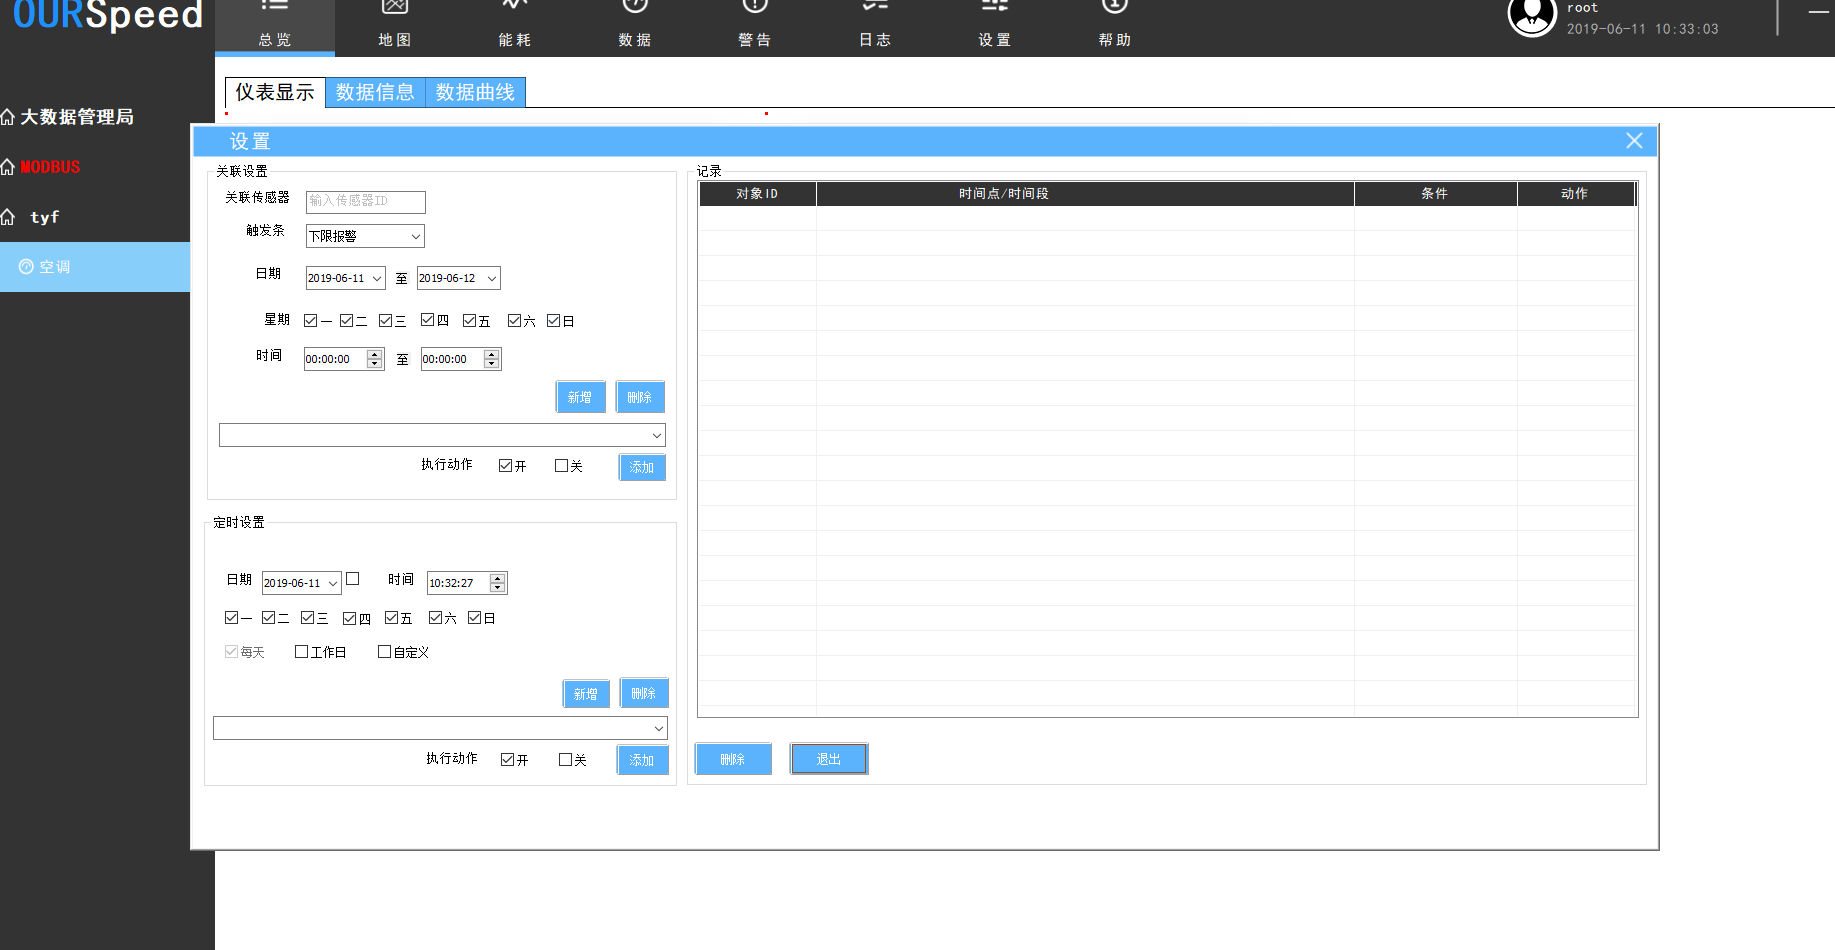Image resolution: width=1835 pixels, height=950 pixels.
Task: Uncheck 星期 六 in 关联设置
Action: [514, 321]
